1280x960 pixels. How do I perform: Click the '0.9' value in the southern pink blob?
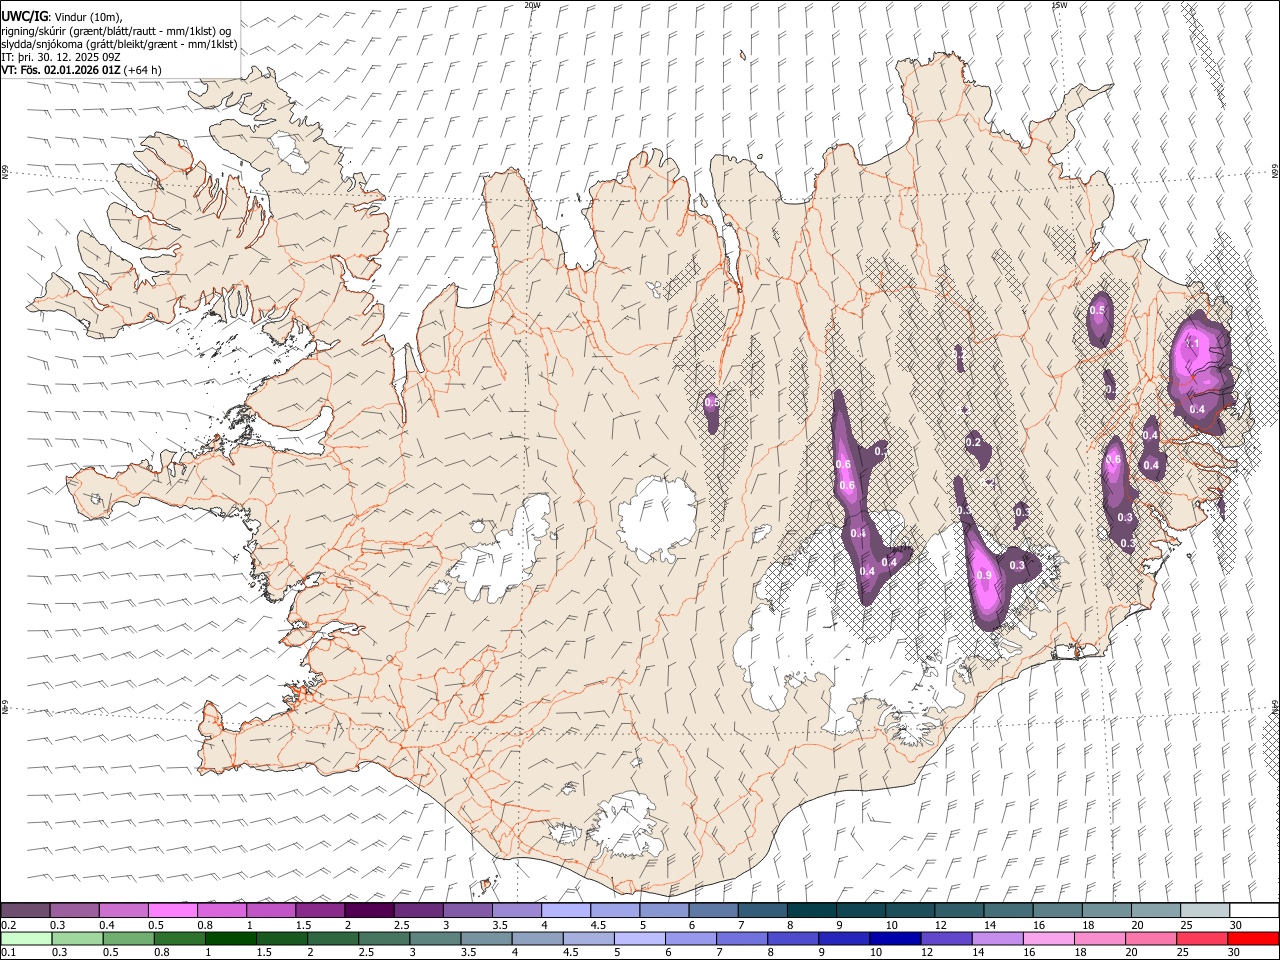tap(984, 575)
